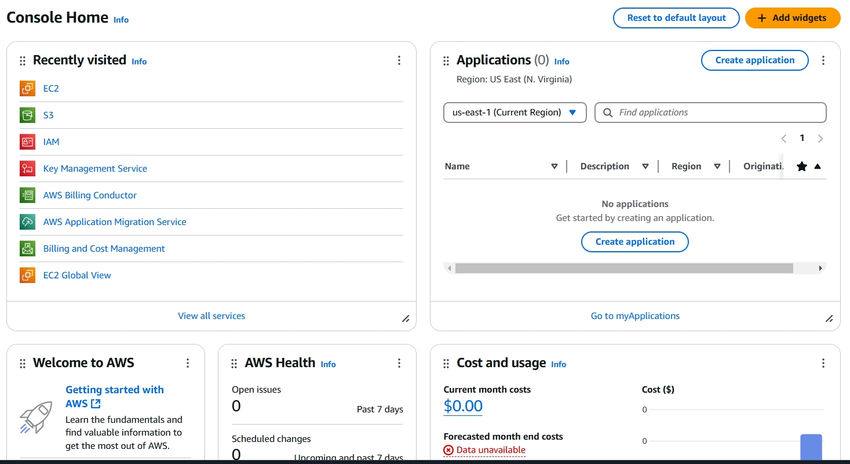Open Recently visited widget options menu
Image resolution: width=850 pixels, height=464 pixels.
[399, 61]
